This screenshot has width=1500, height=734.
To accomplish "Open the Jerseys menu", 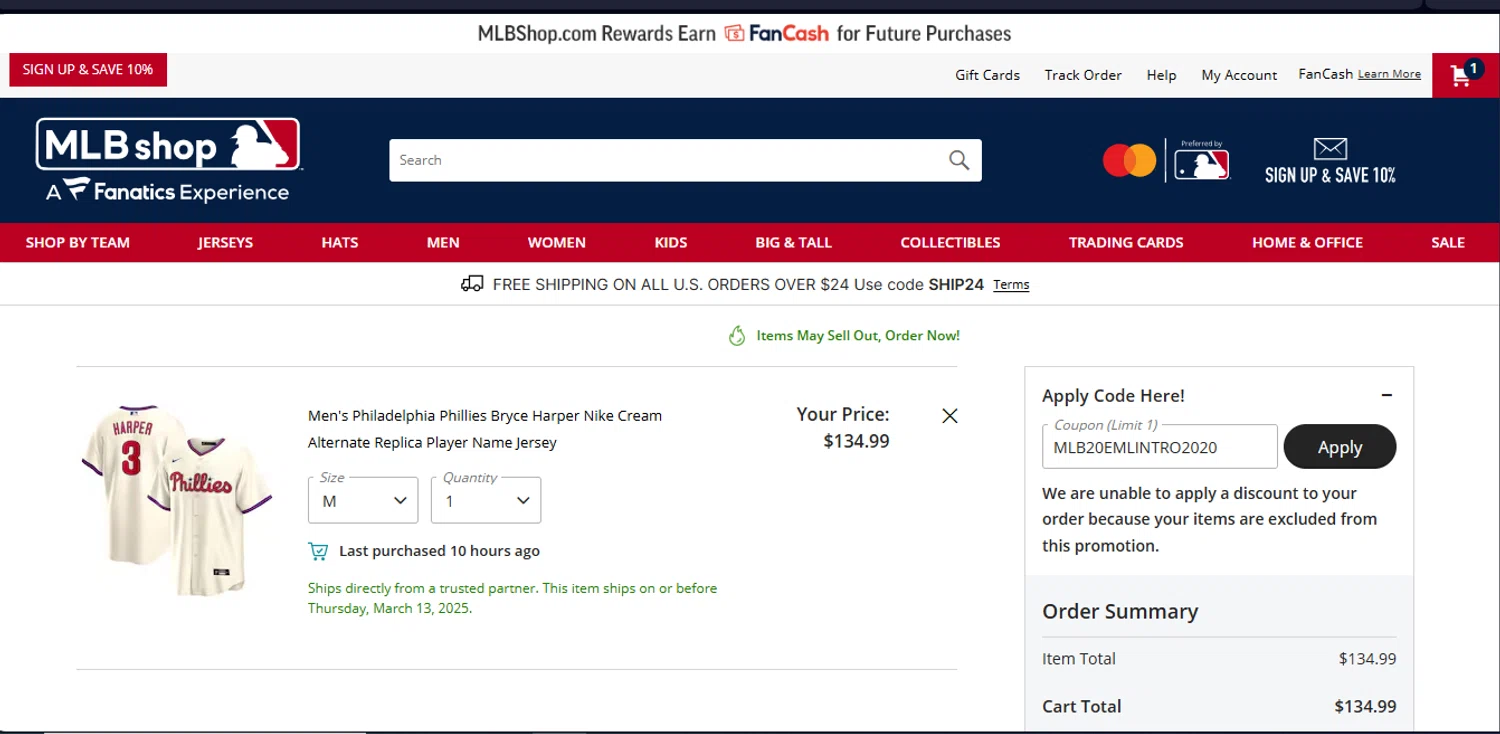I will click(225, 242).
